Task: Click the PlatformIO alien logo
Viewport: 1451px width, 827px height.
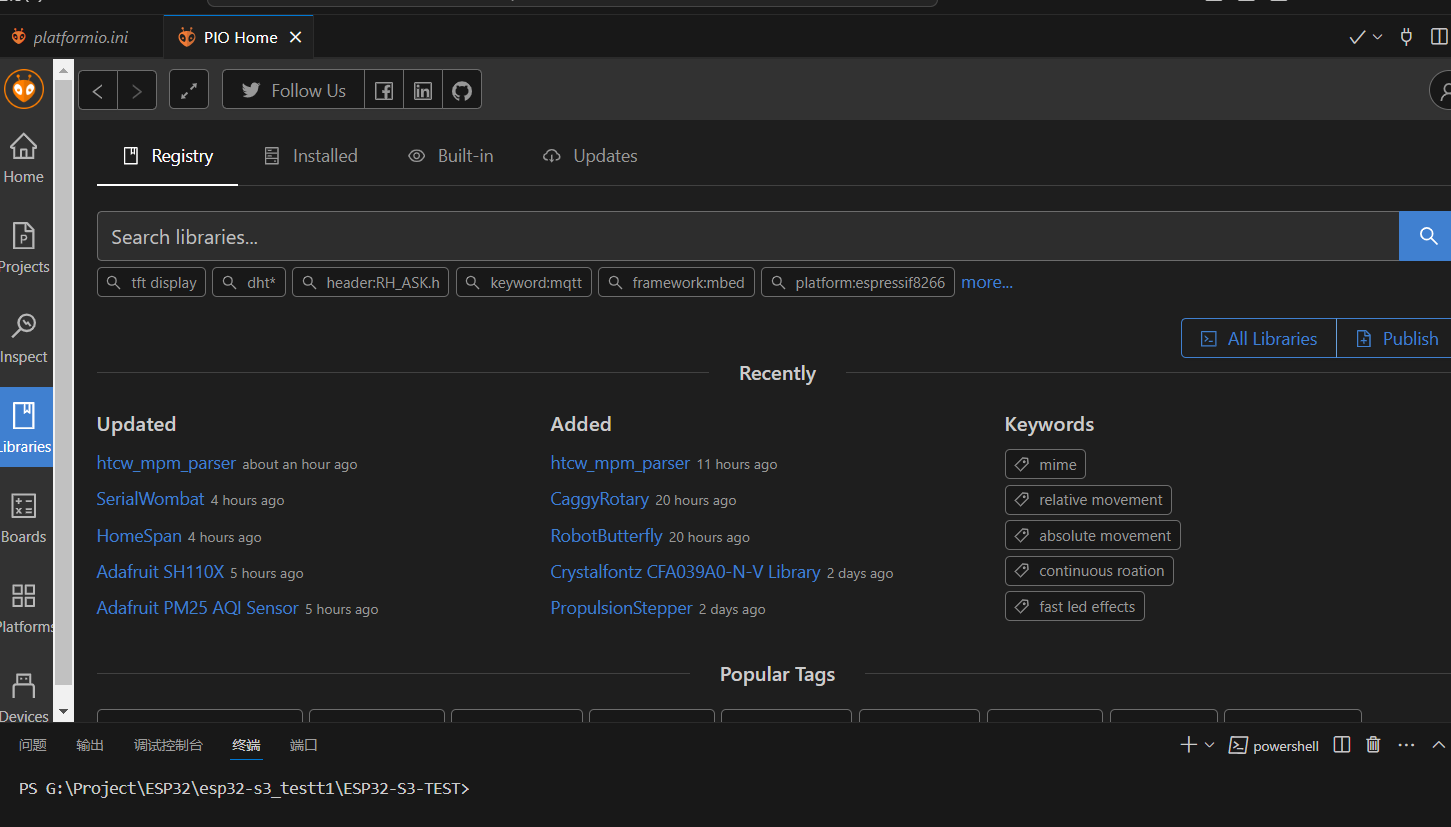Action: 24,89
